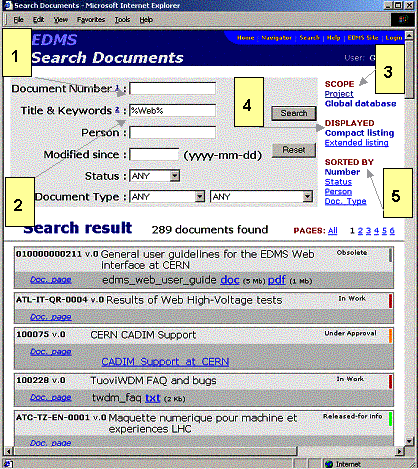Open the Status dropdown set to ANY
The width and height of the screenshot is (418, 469).
coord(155,176)
